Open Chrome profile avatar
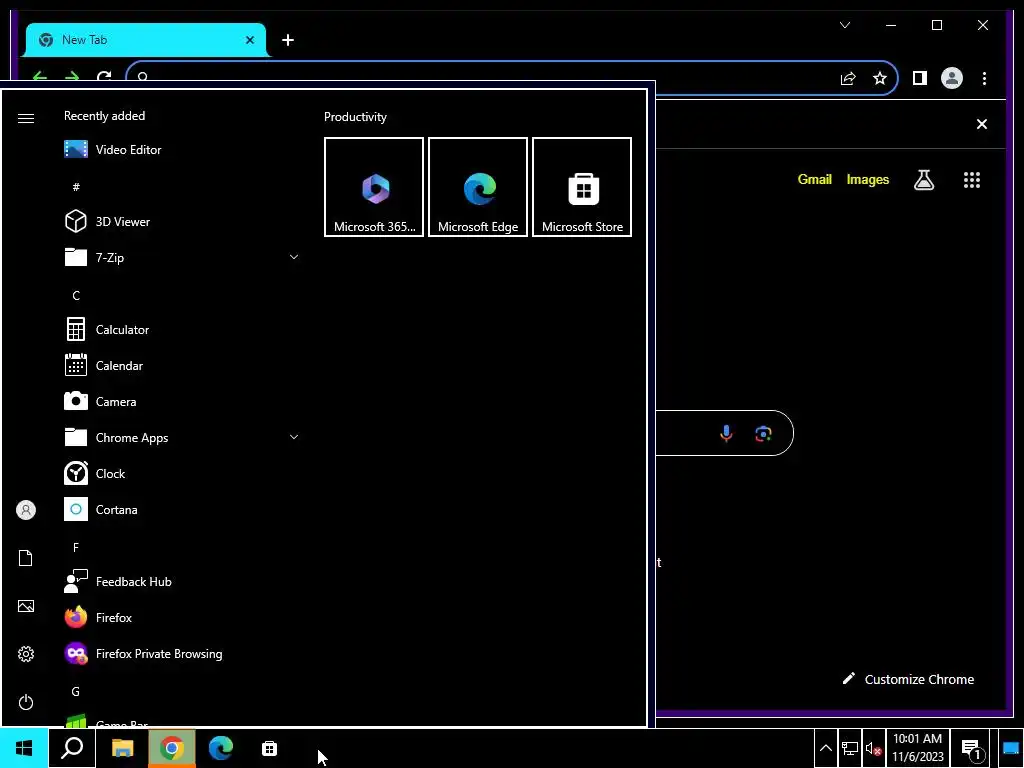Image resolution: width=1024 pixels, height=768 pixels. [x=952, y=78]
